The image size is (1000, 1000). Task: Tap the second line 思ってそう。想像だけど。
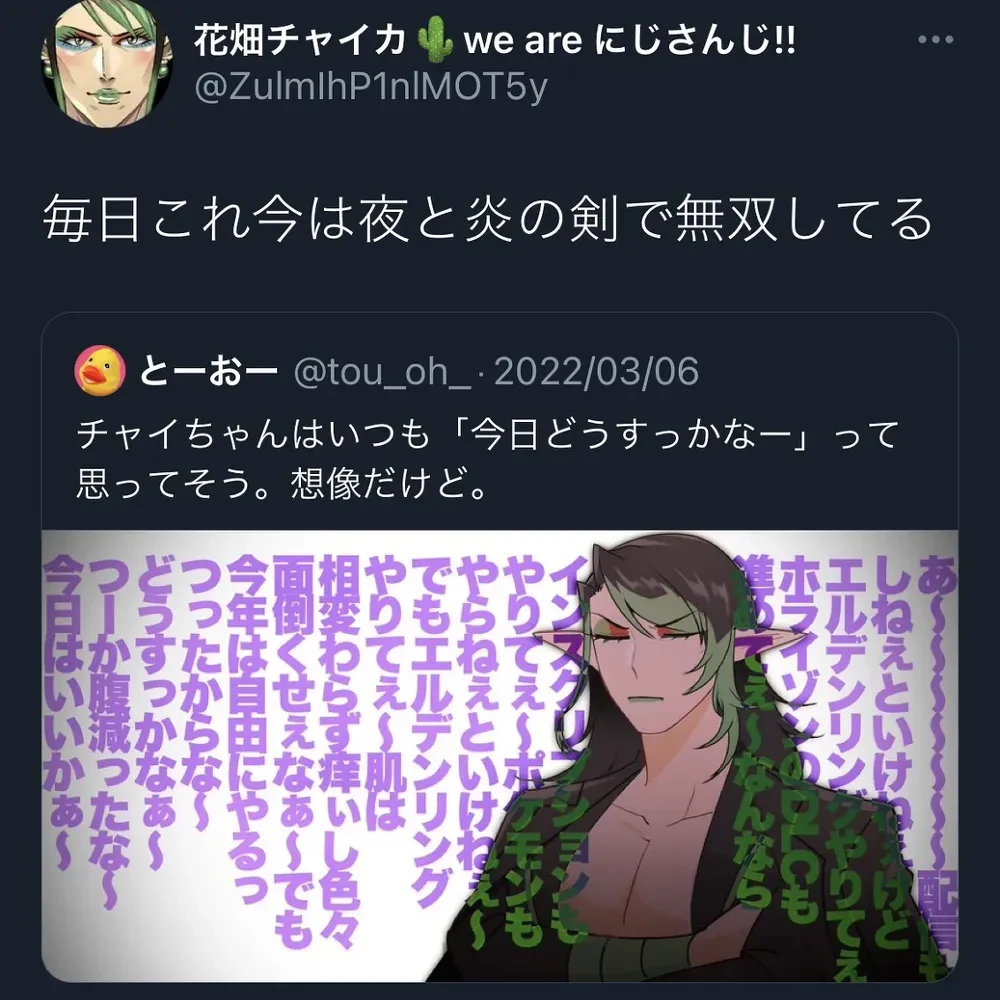coord(282,485)
